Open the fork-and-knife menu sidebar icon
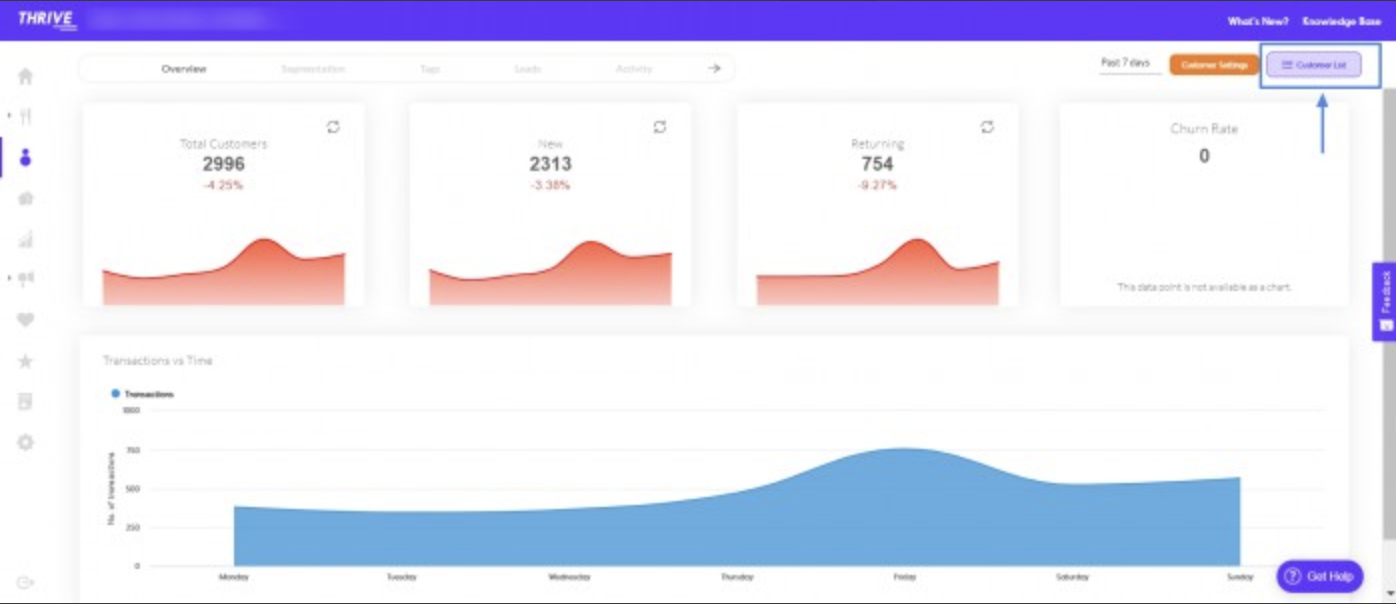The height and width of the screenshot is (604, 1396). pos(26,116)
